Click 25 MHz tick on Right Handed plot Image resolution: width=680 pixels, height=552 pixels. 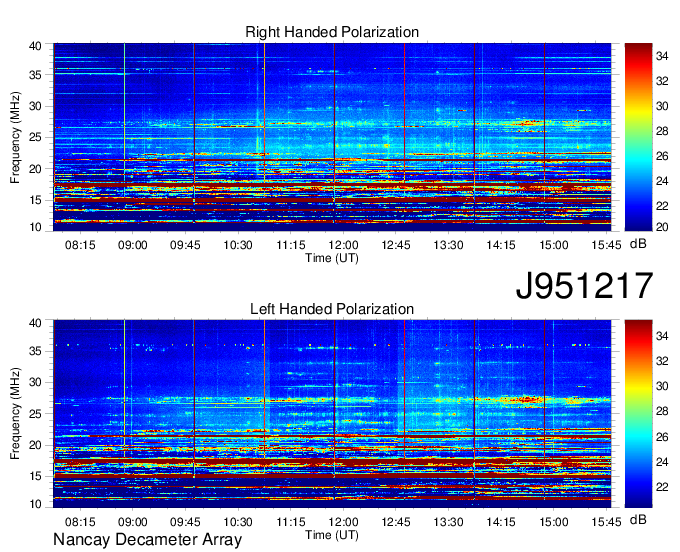[x=35, y=137]
